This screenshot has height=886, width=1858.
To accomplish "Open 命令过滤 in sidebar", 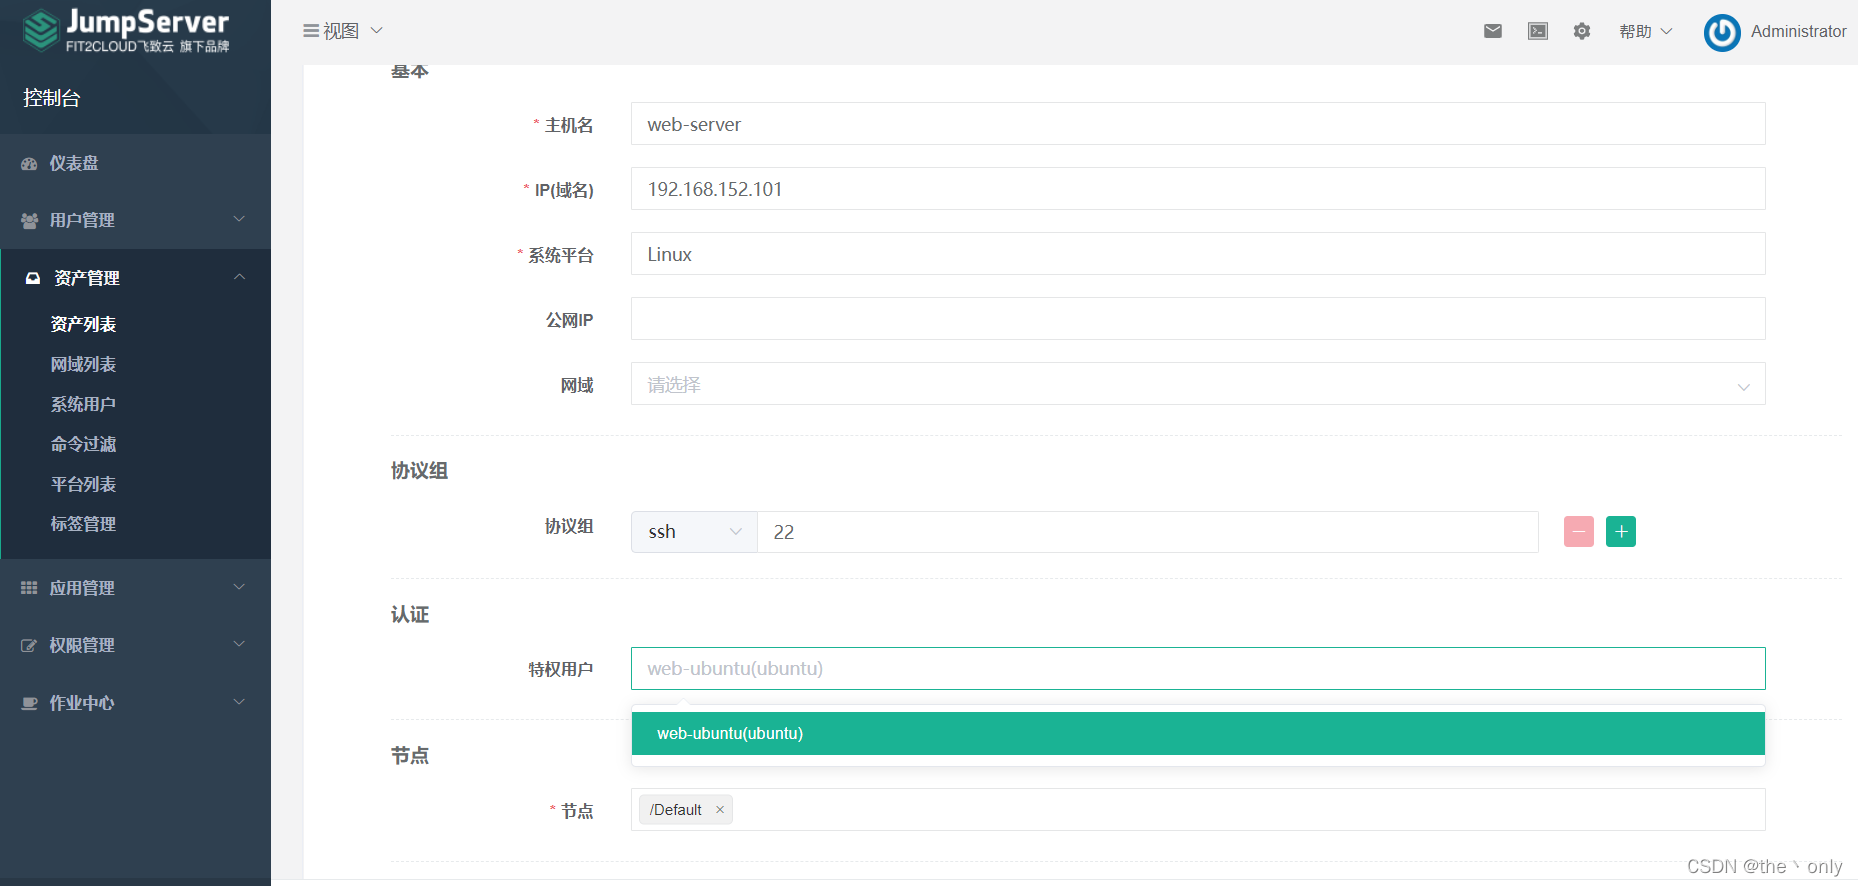I will 83,444.
